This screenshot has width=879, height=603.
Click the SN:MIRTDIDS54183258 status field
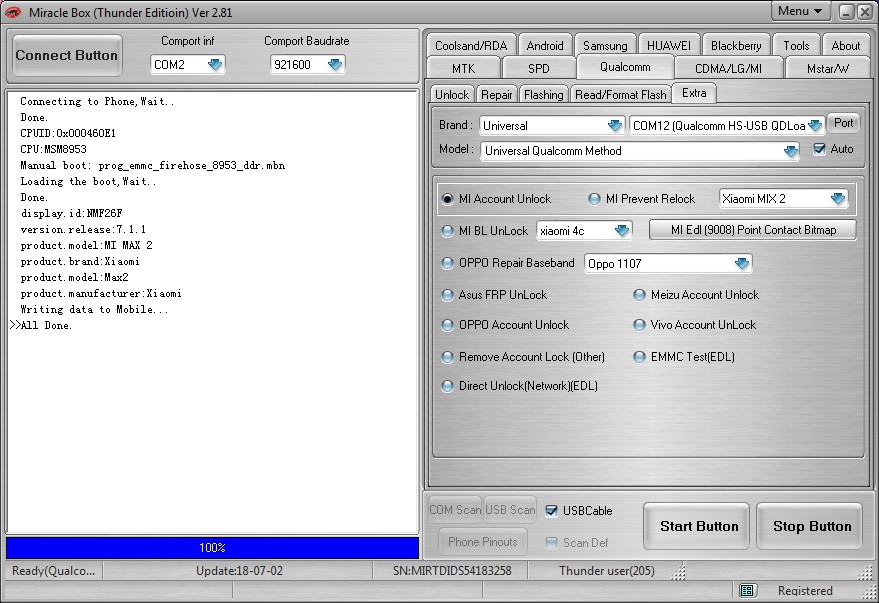point(452,570)
